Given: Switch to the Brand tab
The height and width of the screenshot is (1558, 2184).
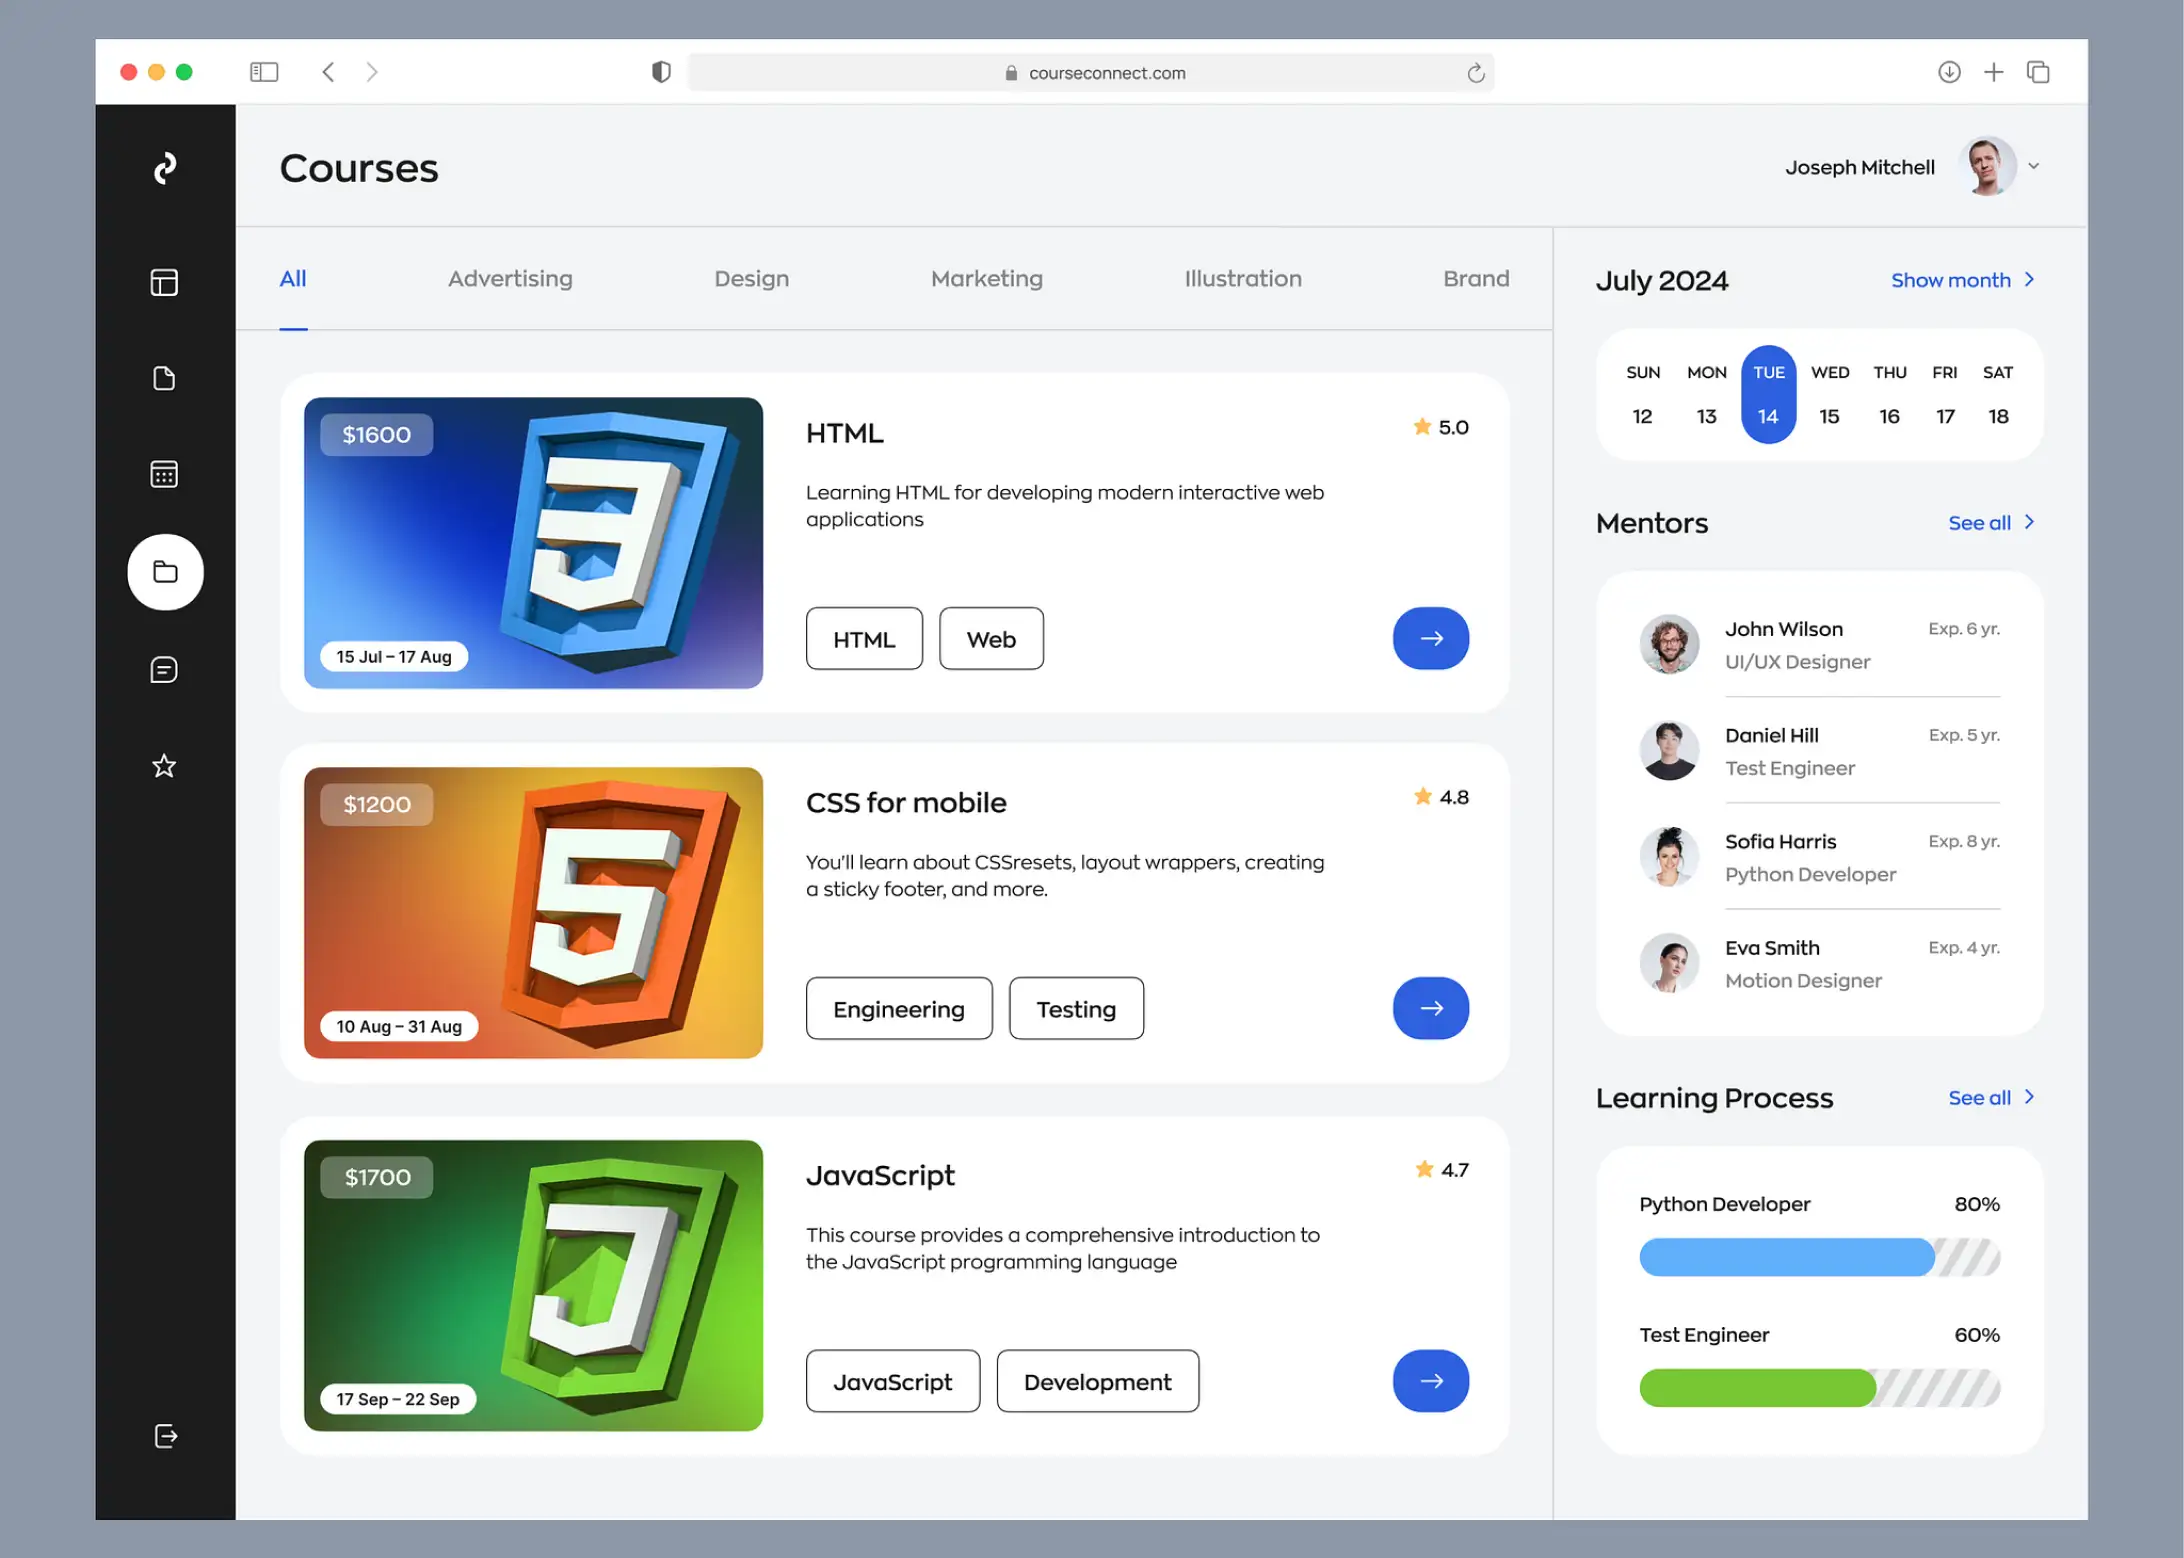Looking at the screenshot, I should [1476, 279].
